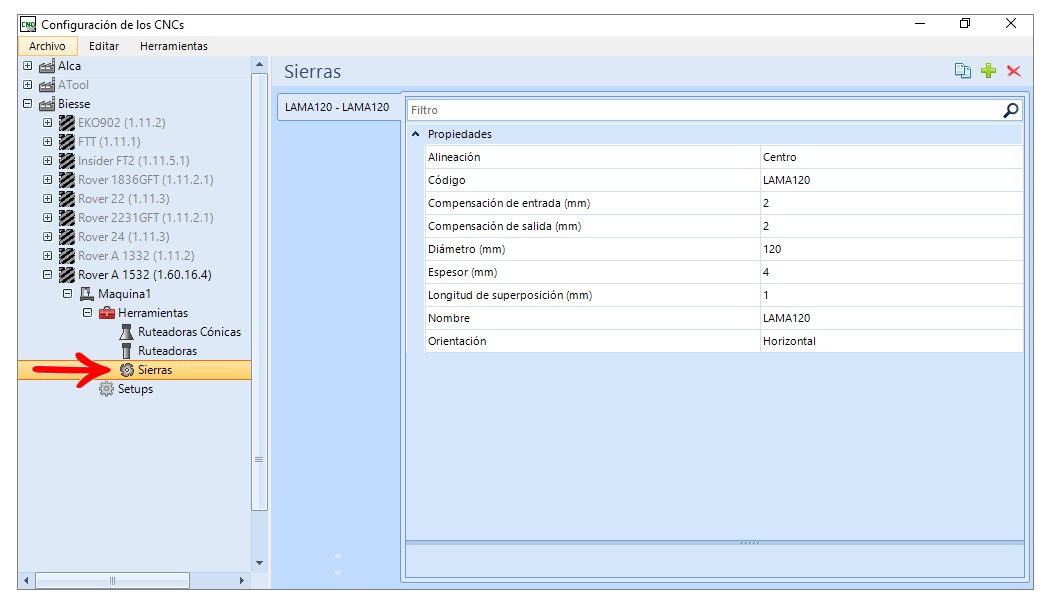Viewport: 1046px width, 610px height.
Task: Select Insider FT2 (1.11.5.1) label
Action: 133,161
